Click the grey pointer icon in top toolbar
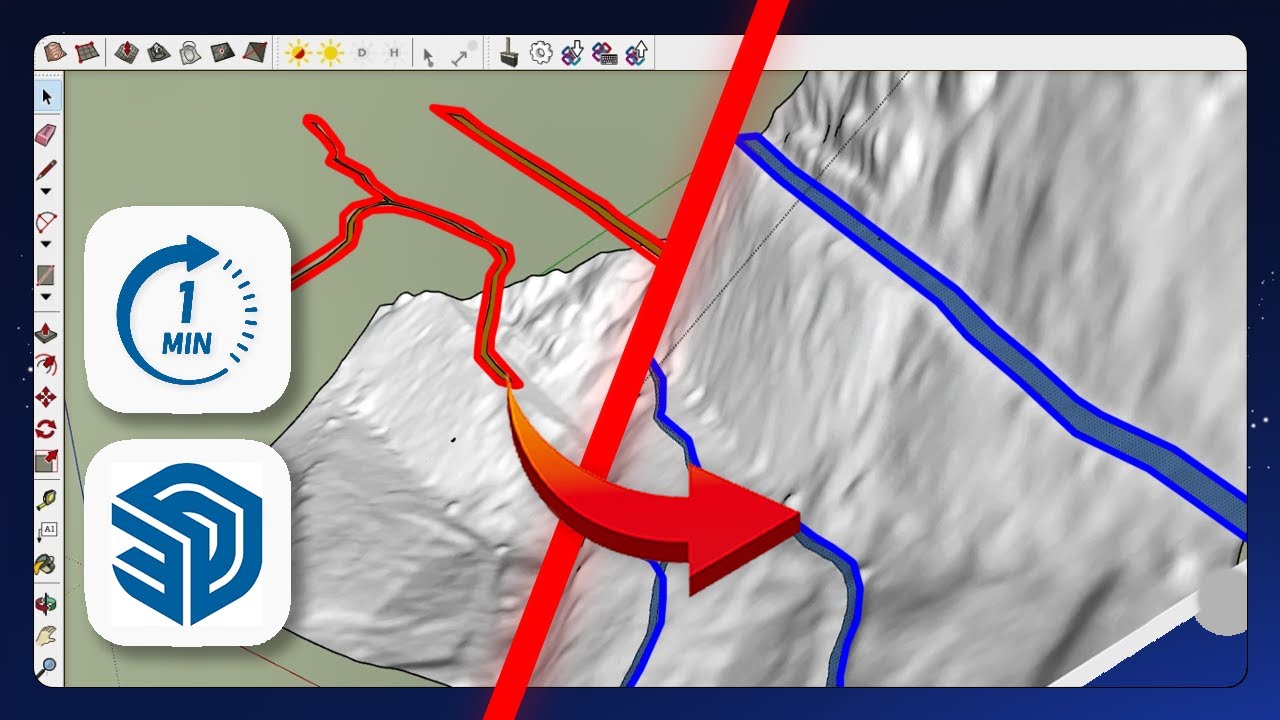 tap(428, 56)
